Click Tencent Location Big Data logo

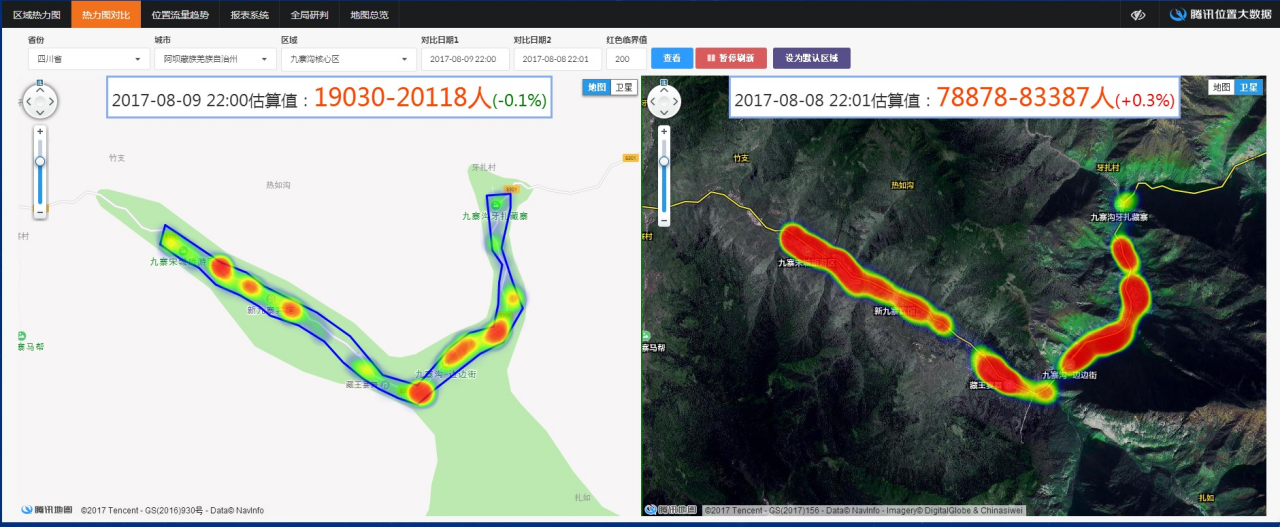[1221, 15]
